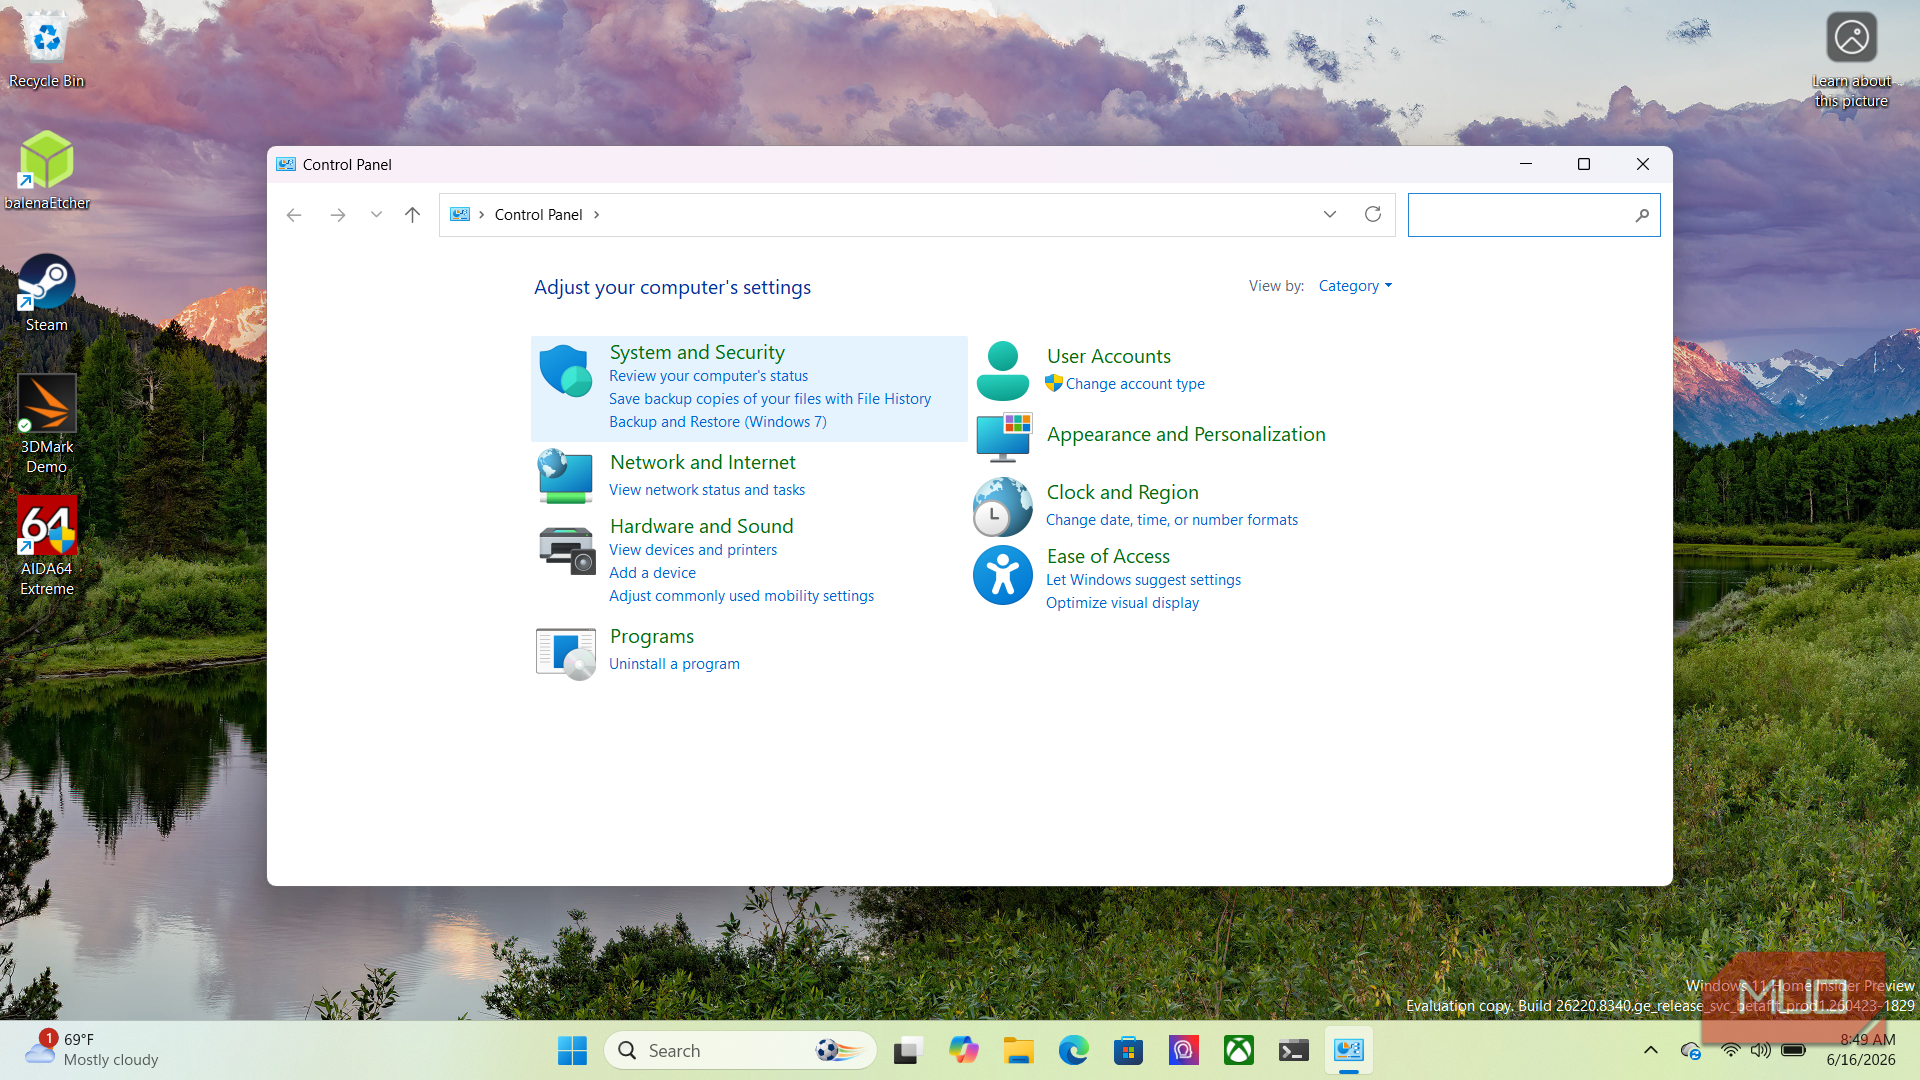Open Review your computer's status link

(708, 376)
